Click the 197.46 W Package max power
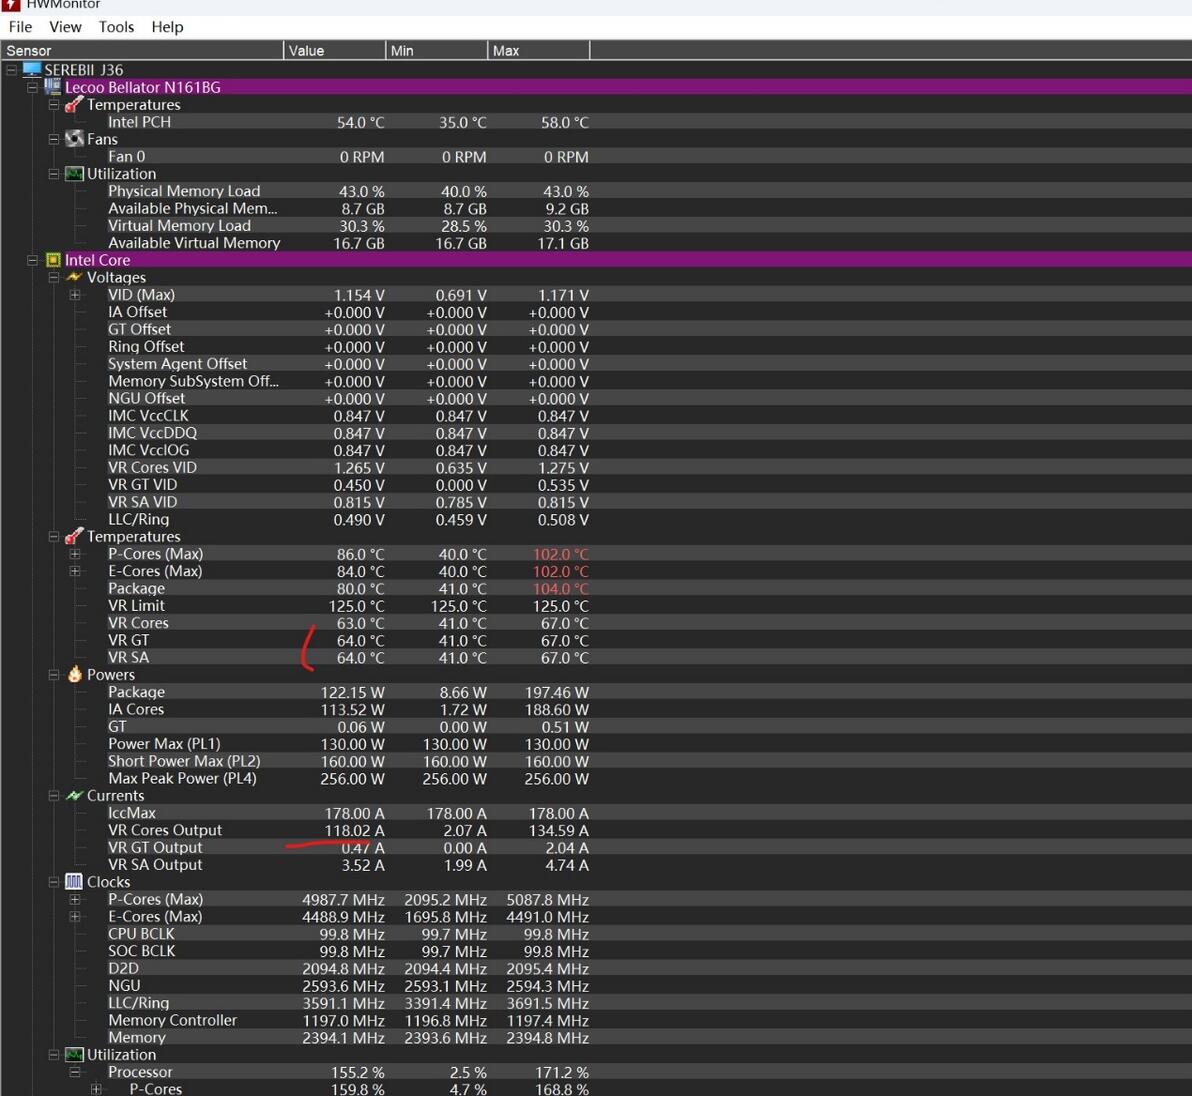1192x1096 pixels. 556,692
